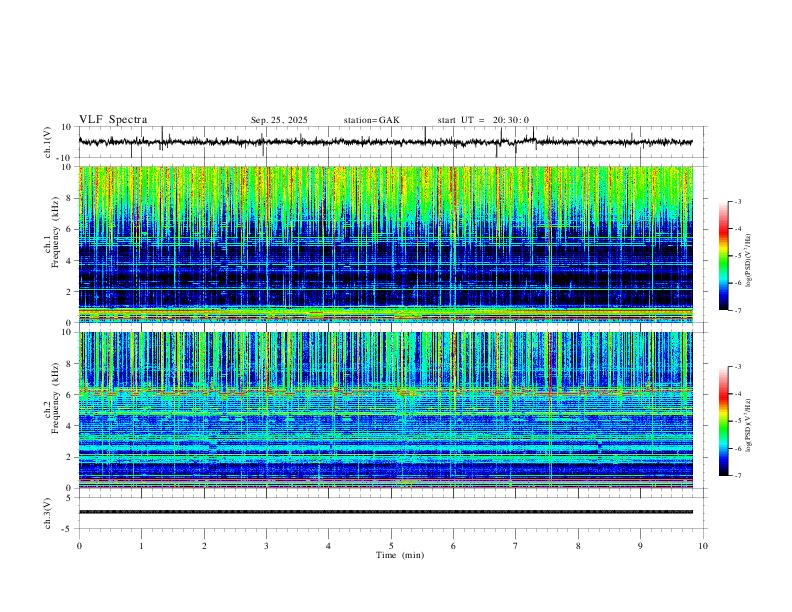Click the "5" tick on ch.3(V) axis
This screenshot has height=612, width=792.
click(69, 498)
